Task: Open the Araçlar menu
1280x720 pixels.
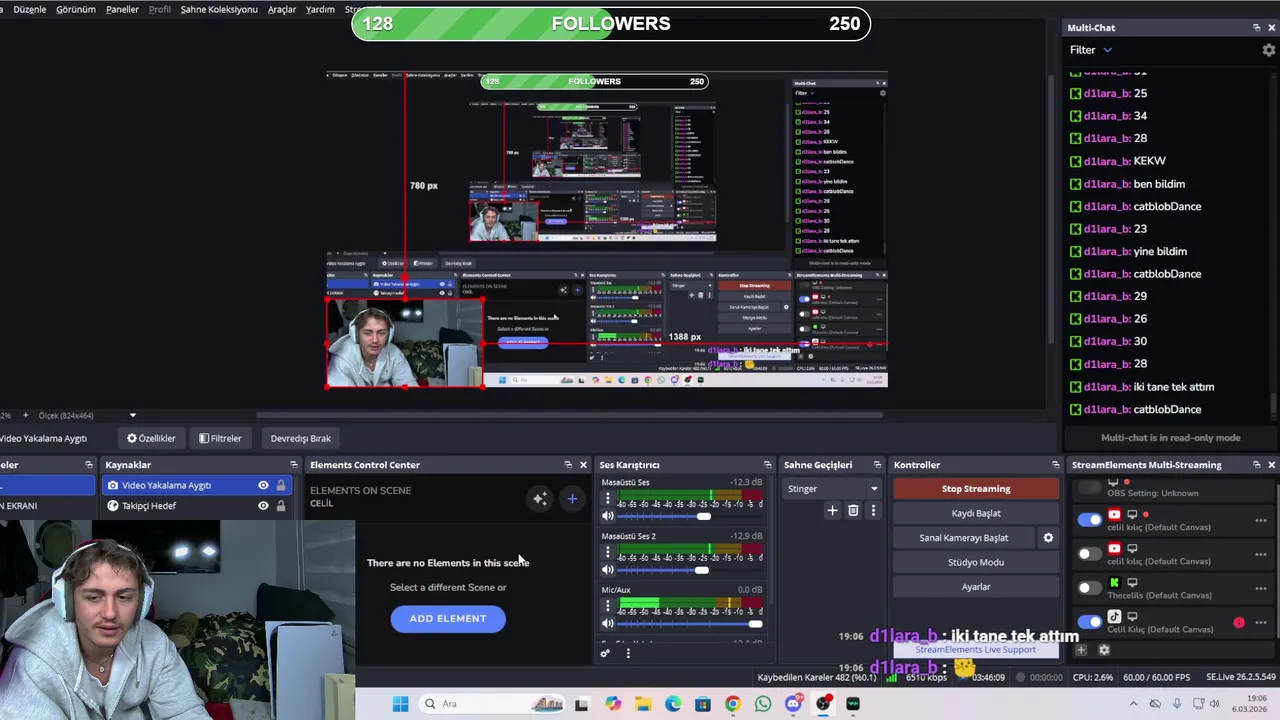Action: (x=282, y=9)
